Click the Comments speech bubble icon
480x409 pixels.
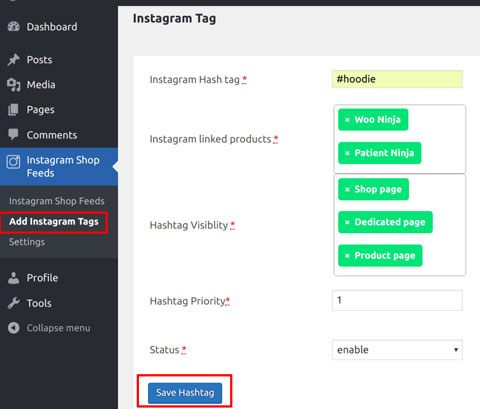click(x=13, y=135)
